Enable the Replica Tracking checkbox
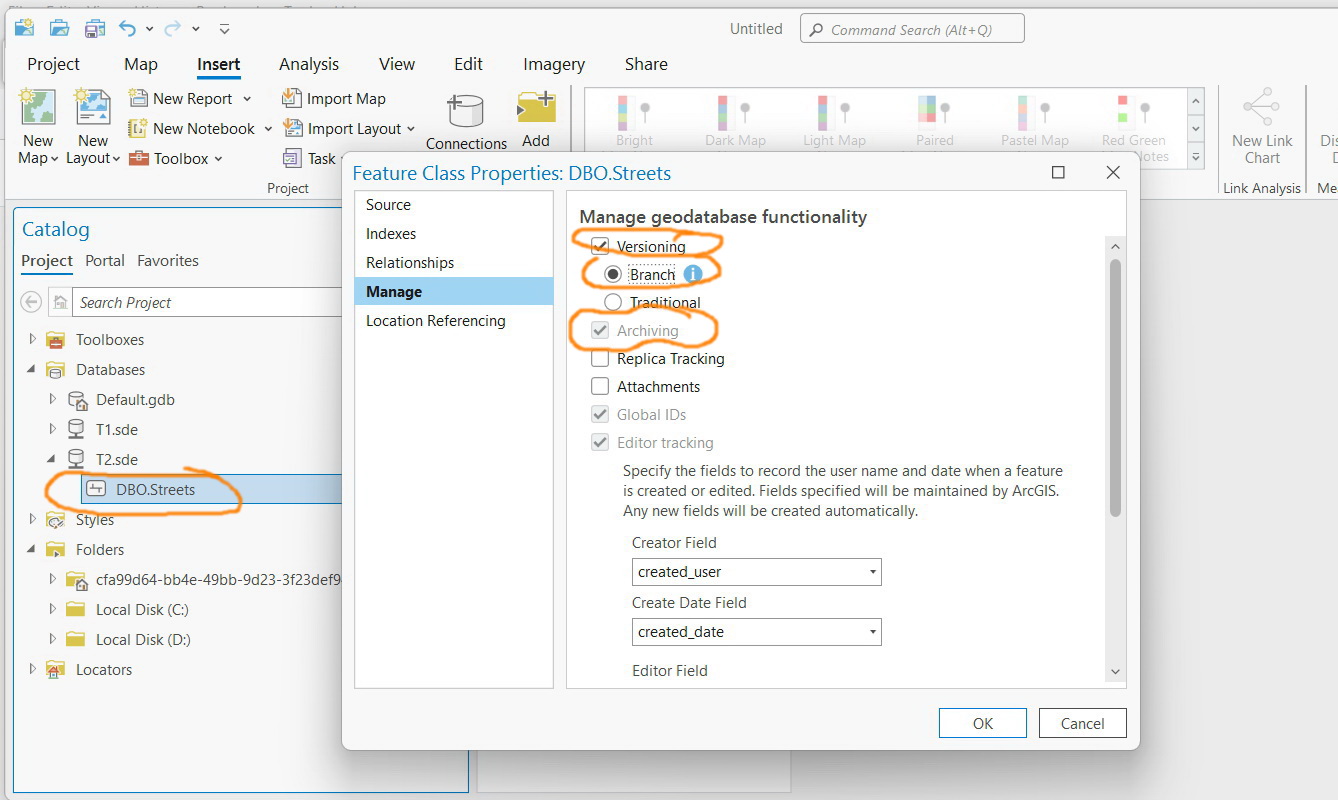This screenshot has width=1338, height=800. point(600,358)
